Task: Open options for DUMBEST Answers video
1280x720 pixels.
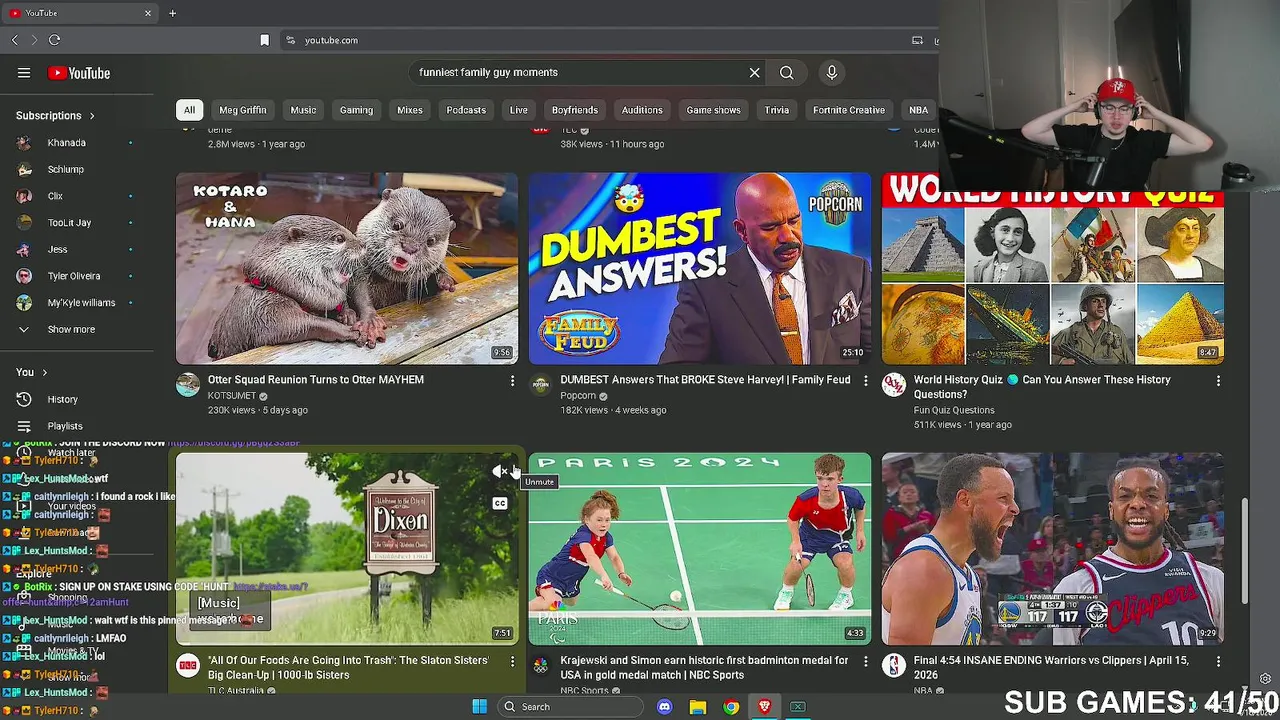Action: (865, 381)
